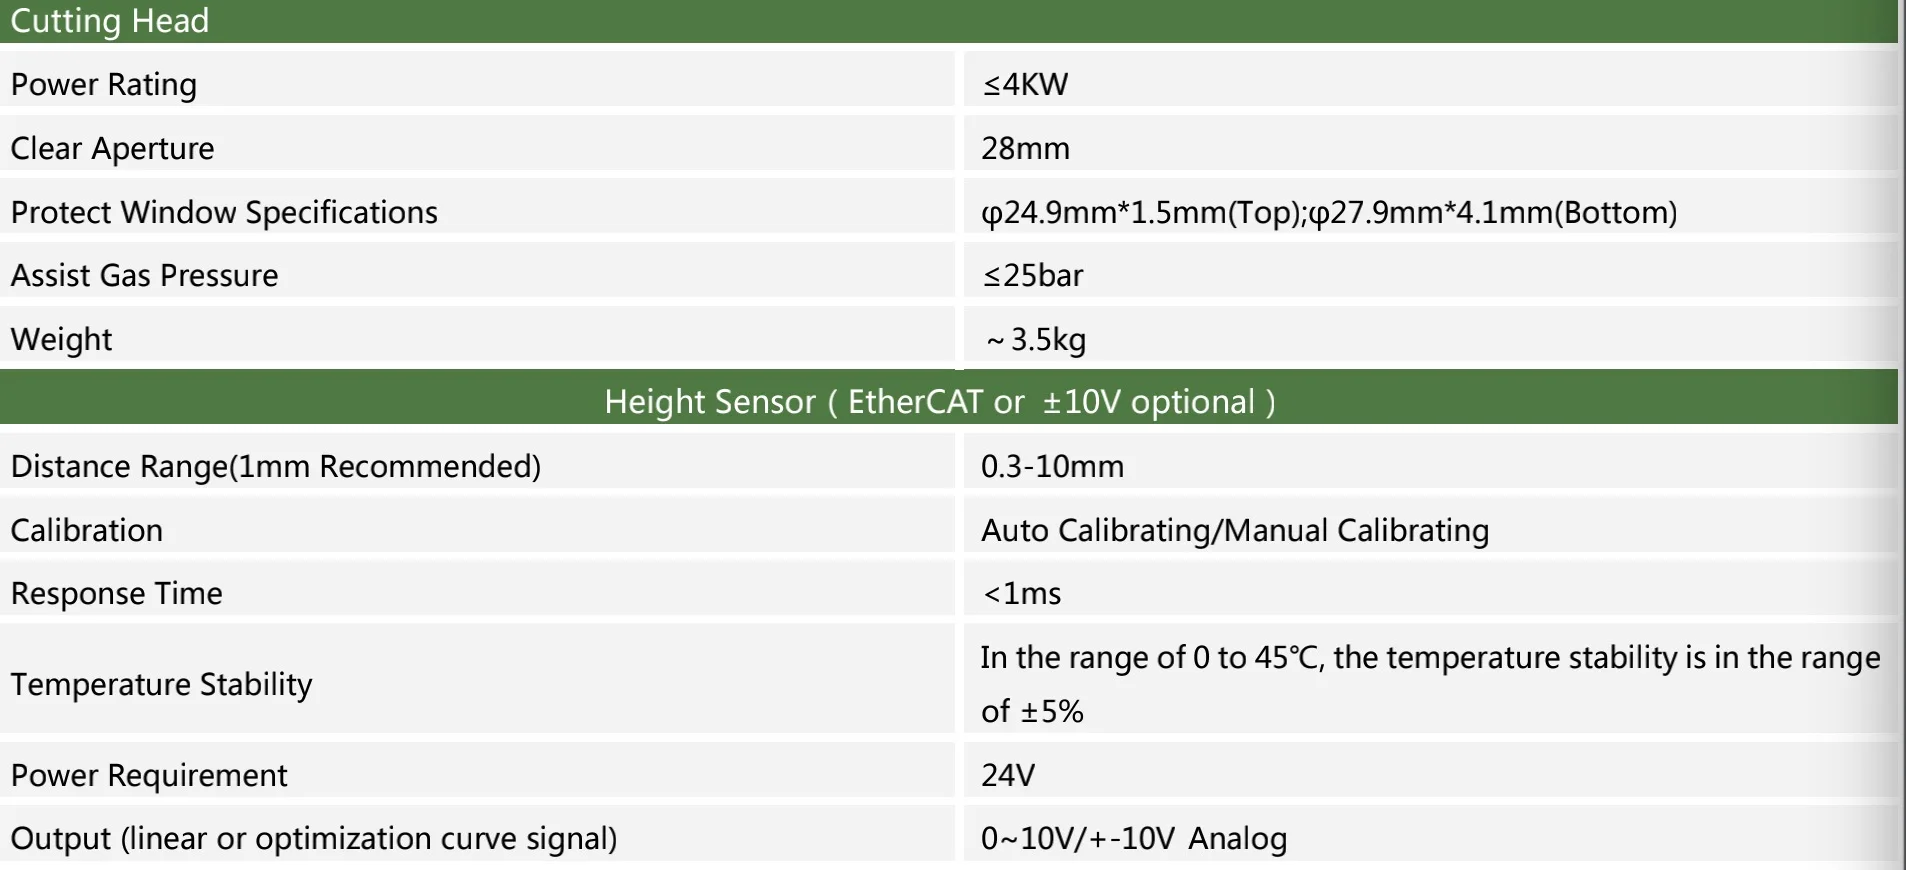
Task: Click the 0.3-10mm distance value
Action: click(x=1052, y=467)
